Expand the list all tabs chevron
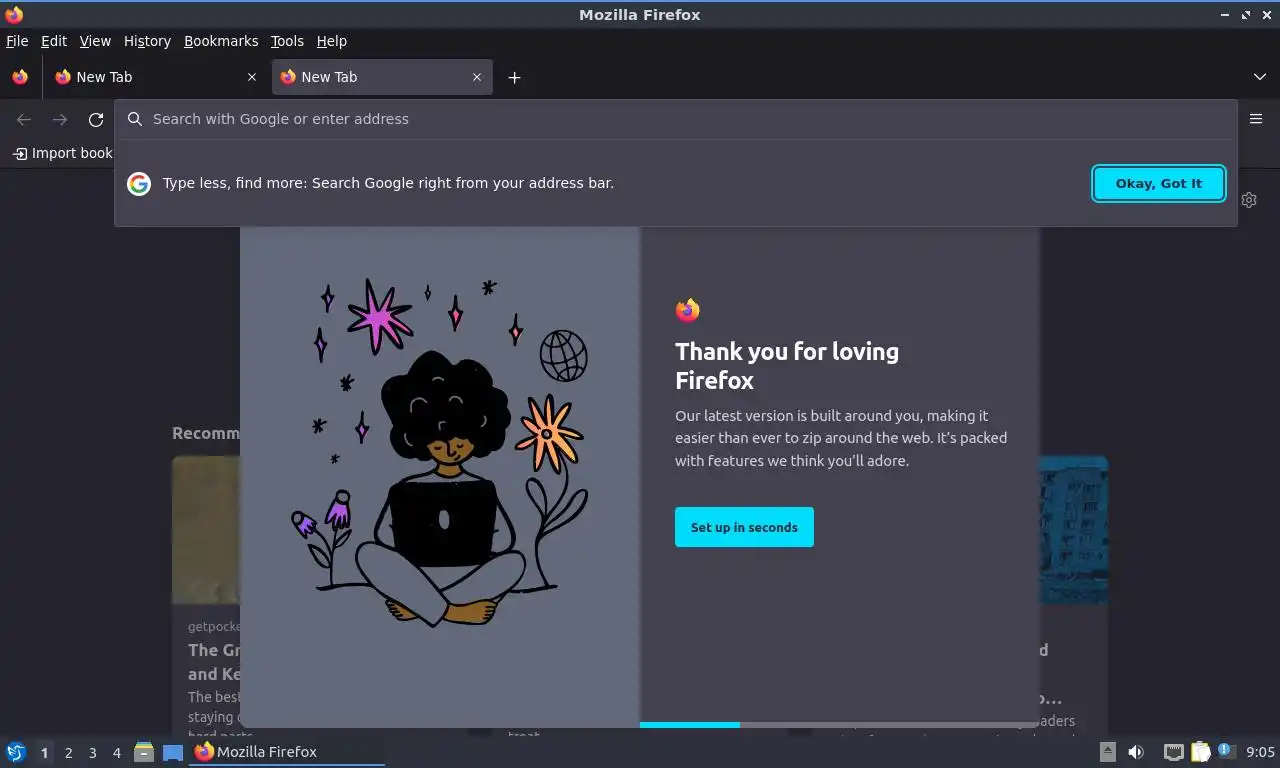Image resolution: width=1280 pixels, height=768 pixels. tap(1260, 77)
